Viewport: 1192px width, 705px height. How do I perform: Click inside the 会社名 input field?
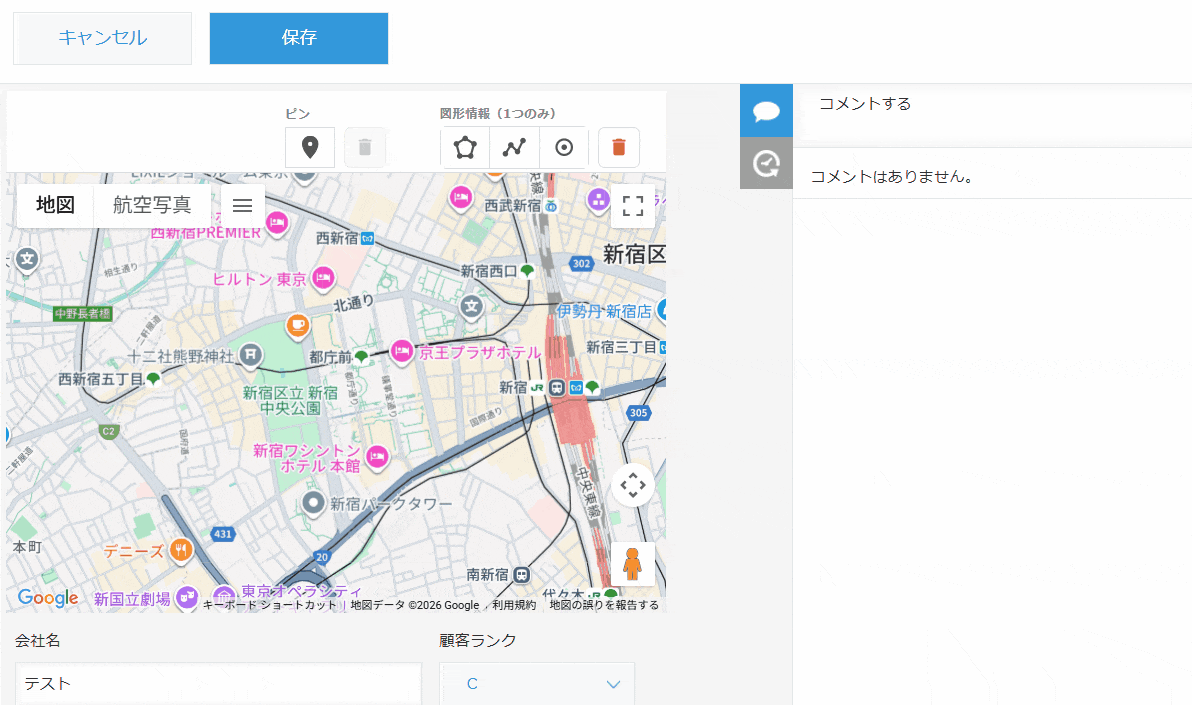tap(218, 683)
